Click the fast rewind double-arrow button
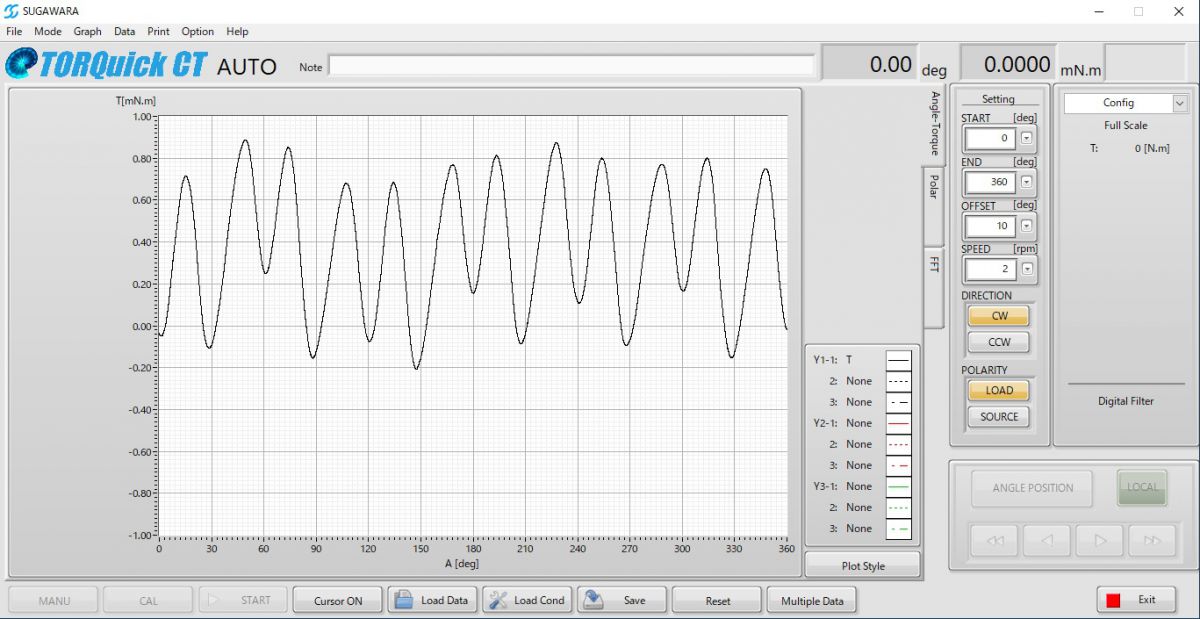Viewport: 1200px width, 619px height. coord(994,541)
